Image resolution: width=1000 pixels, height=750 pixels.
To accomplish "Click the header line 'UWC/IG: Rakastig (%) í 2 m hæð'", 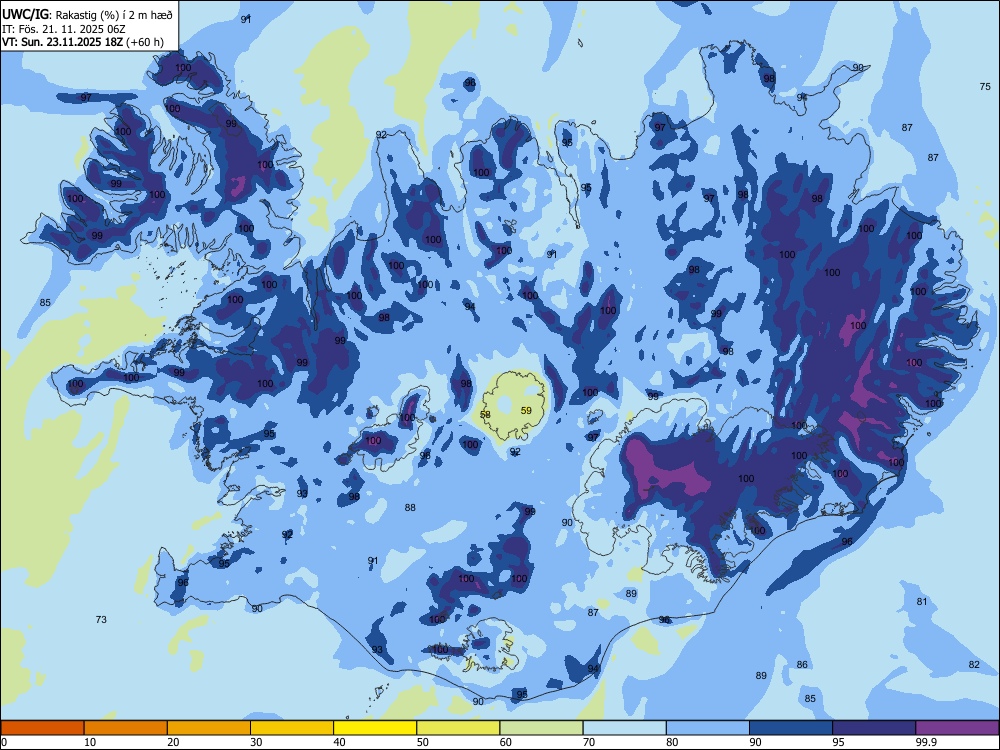I will point(87,15).
